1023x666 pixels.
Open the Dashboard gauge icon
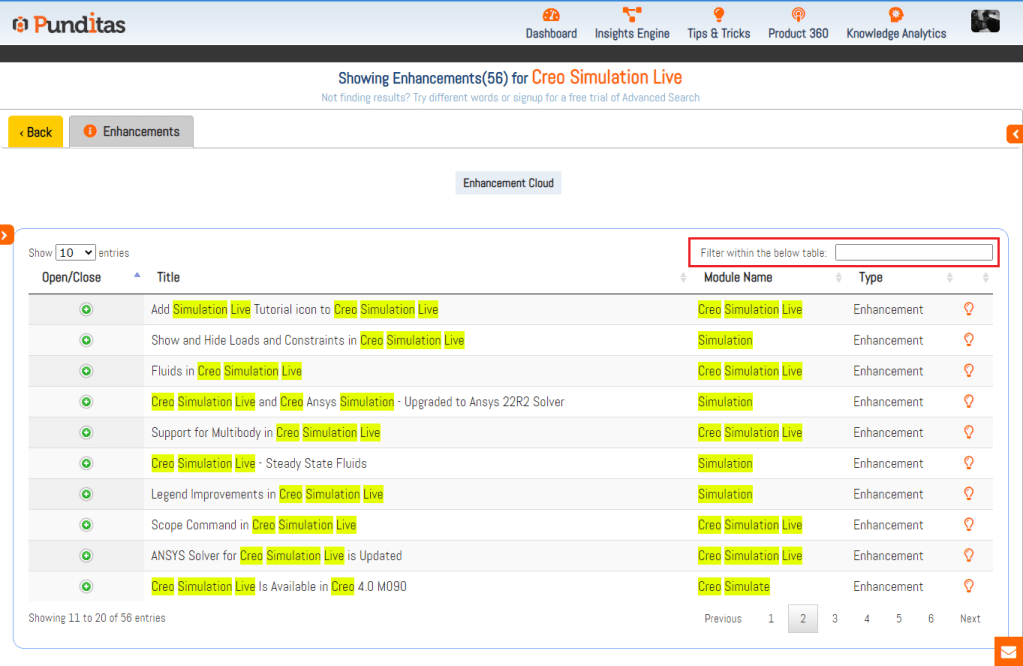(551, 15)
